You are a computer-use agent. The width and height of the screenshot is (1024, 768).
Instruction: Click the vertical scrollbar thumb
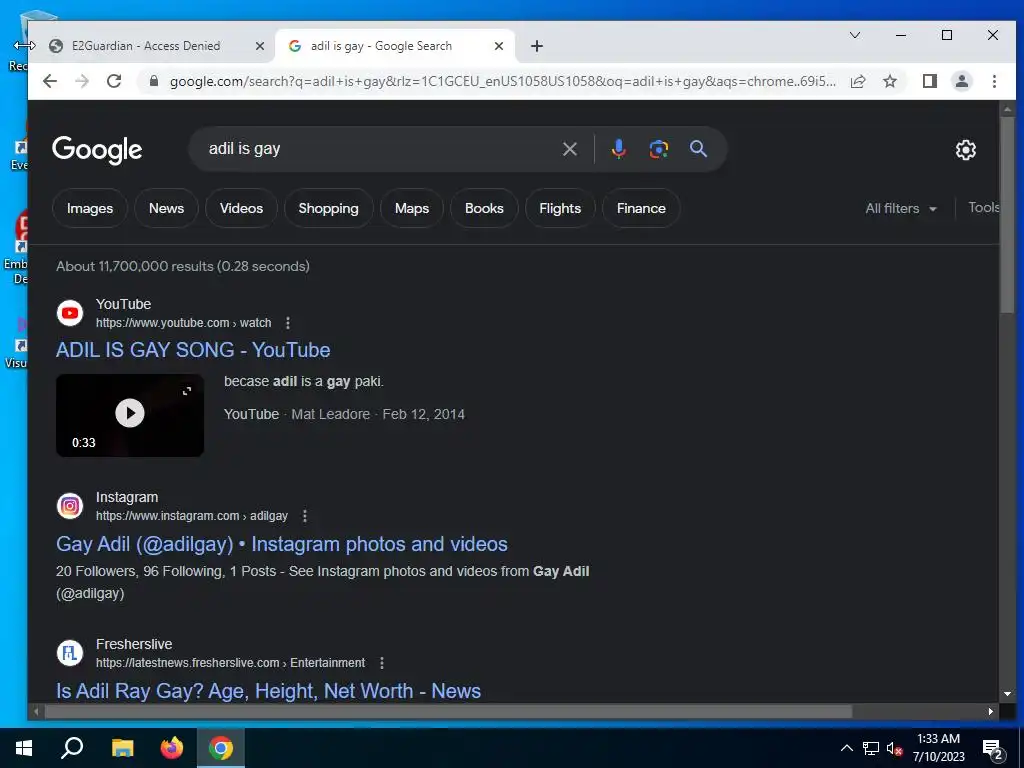click(x=1007, y=214)
